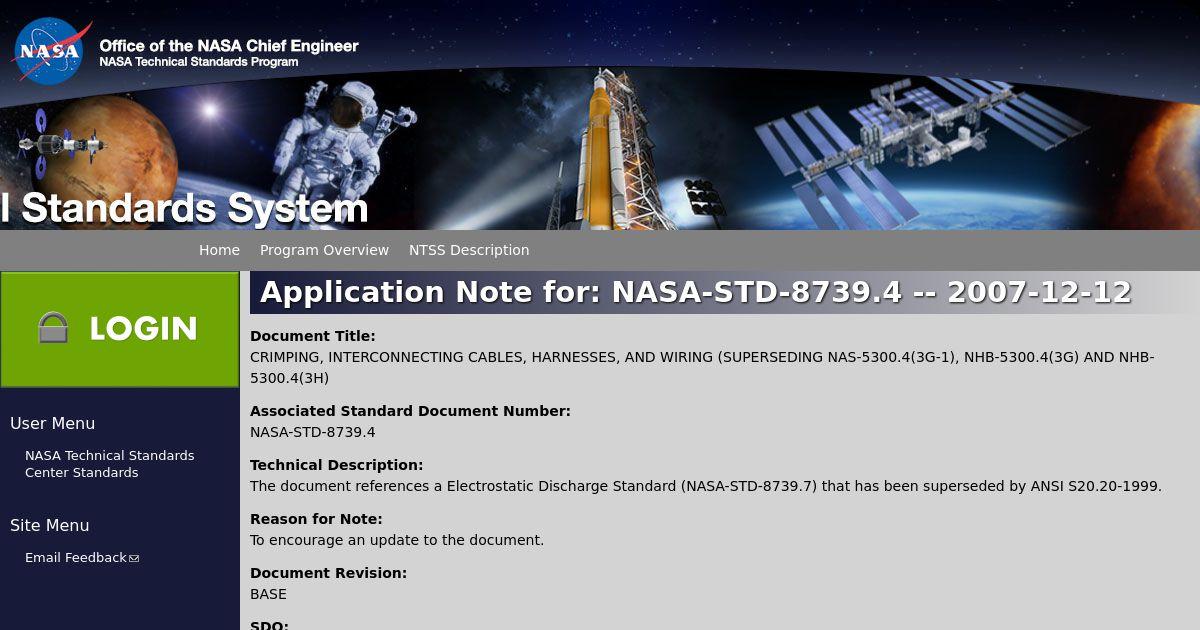Click the Email Feedback link

pyautogui.click(x=76, y=557)
